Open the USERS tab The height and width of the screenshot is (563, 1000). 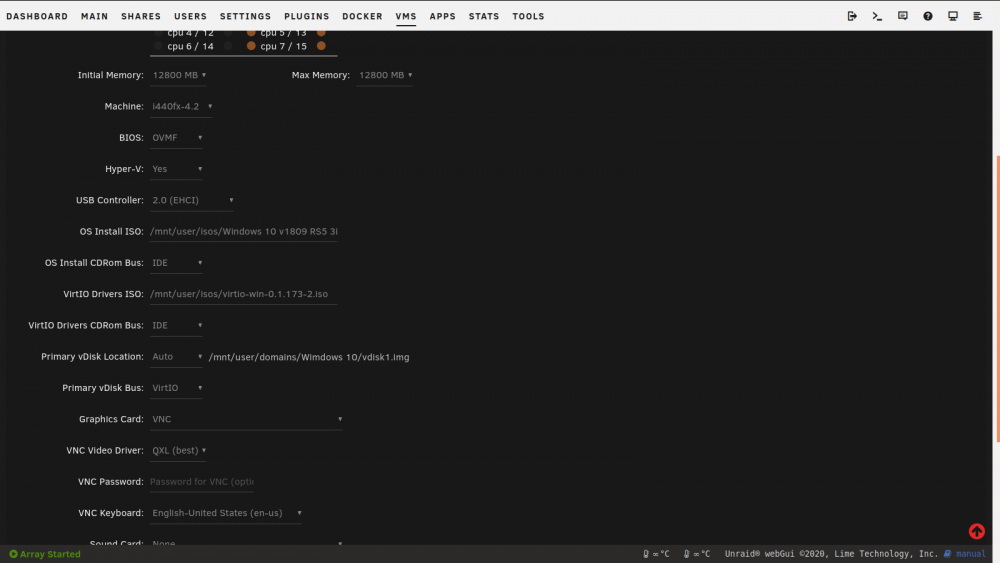pyautogui.click(x=191, y=16)
